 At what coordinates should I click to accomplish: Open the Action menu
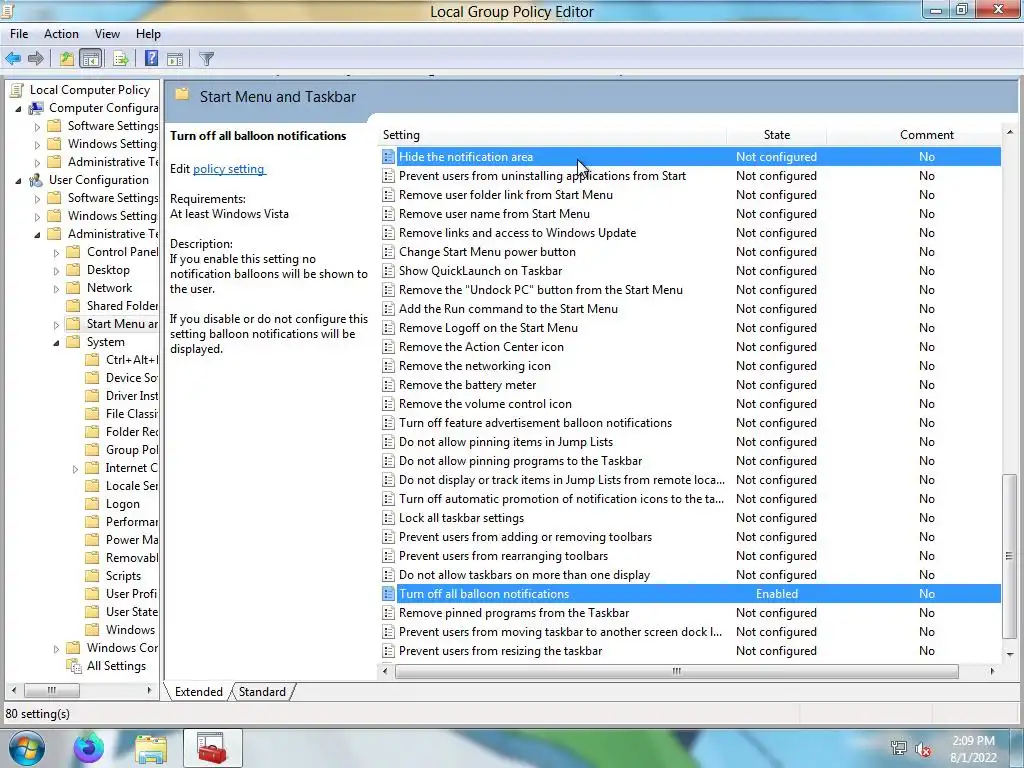(61, 34)
